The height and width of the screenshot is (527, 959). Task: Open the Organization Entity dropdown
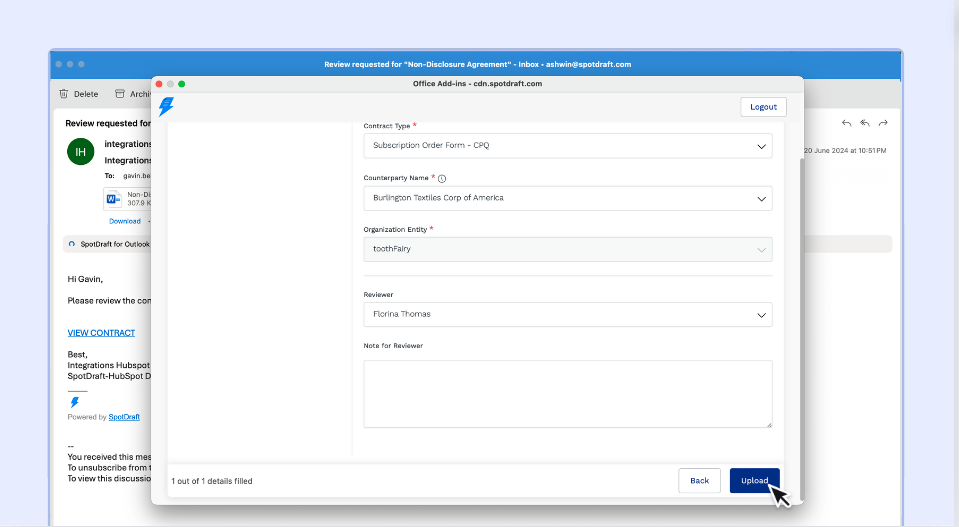click(567, 249)
